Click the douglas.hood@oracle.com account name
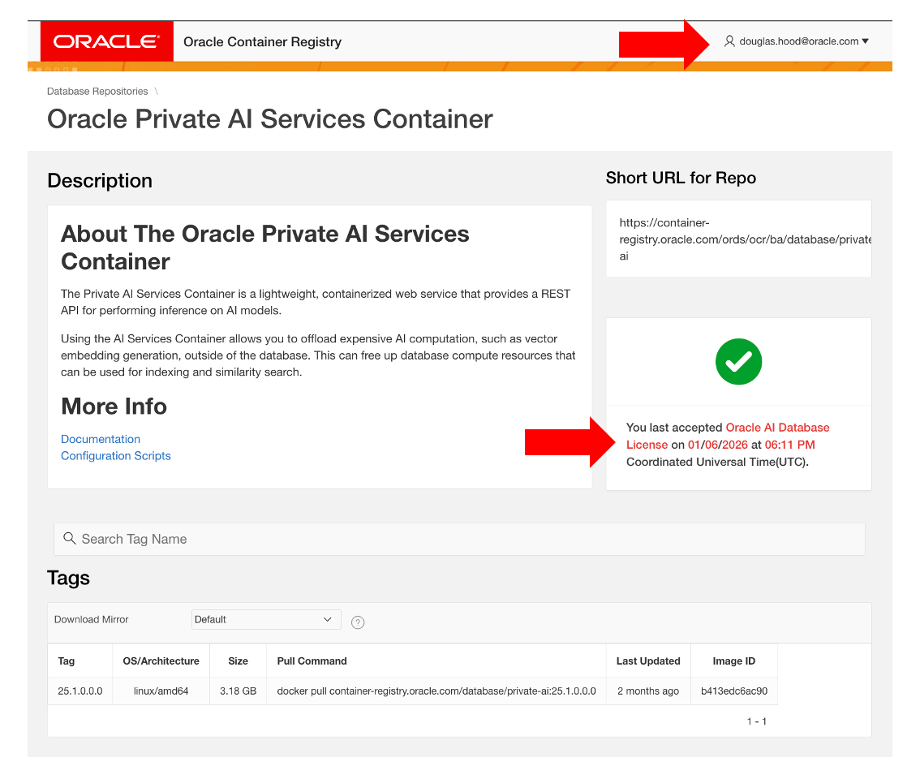 click(799, 41)
